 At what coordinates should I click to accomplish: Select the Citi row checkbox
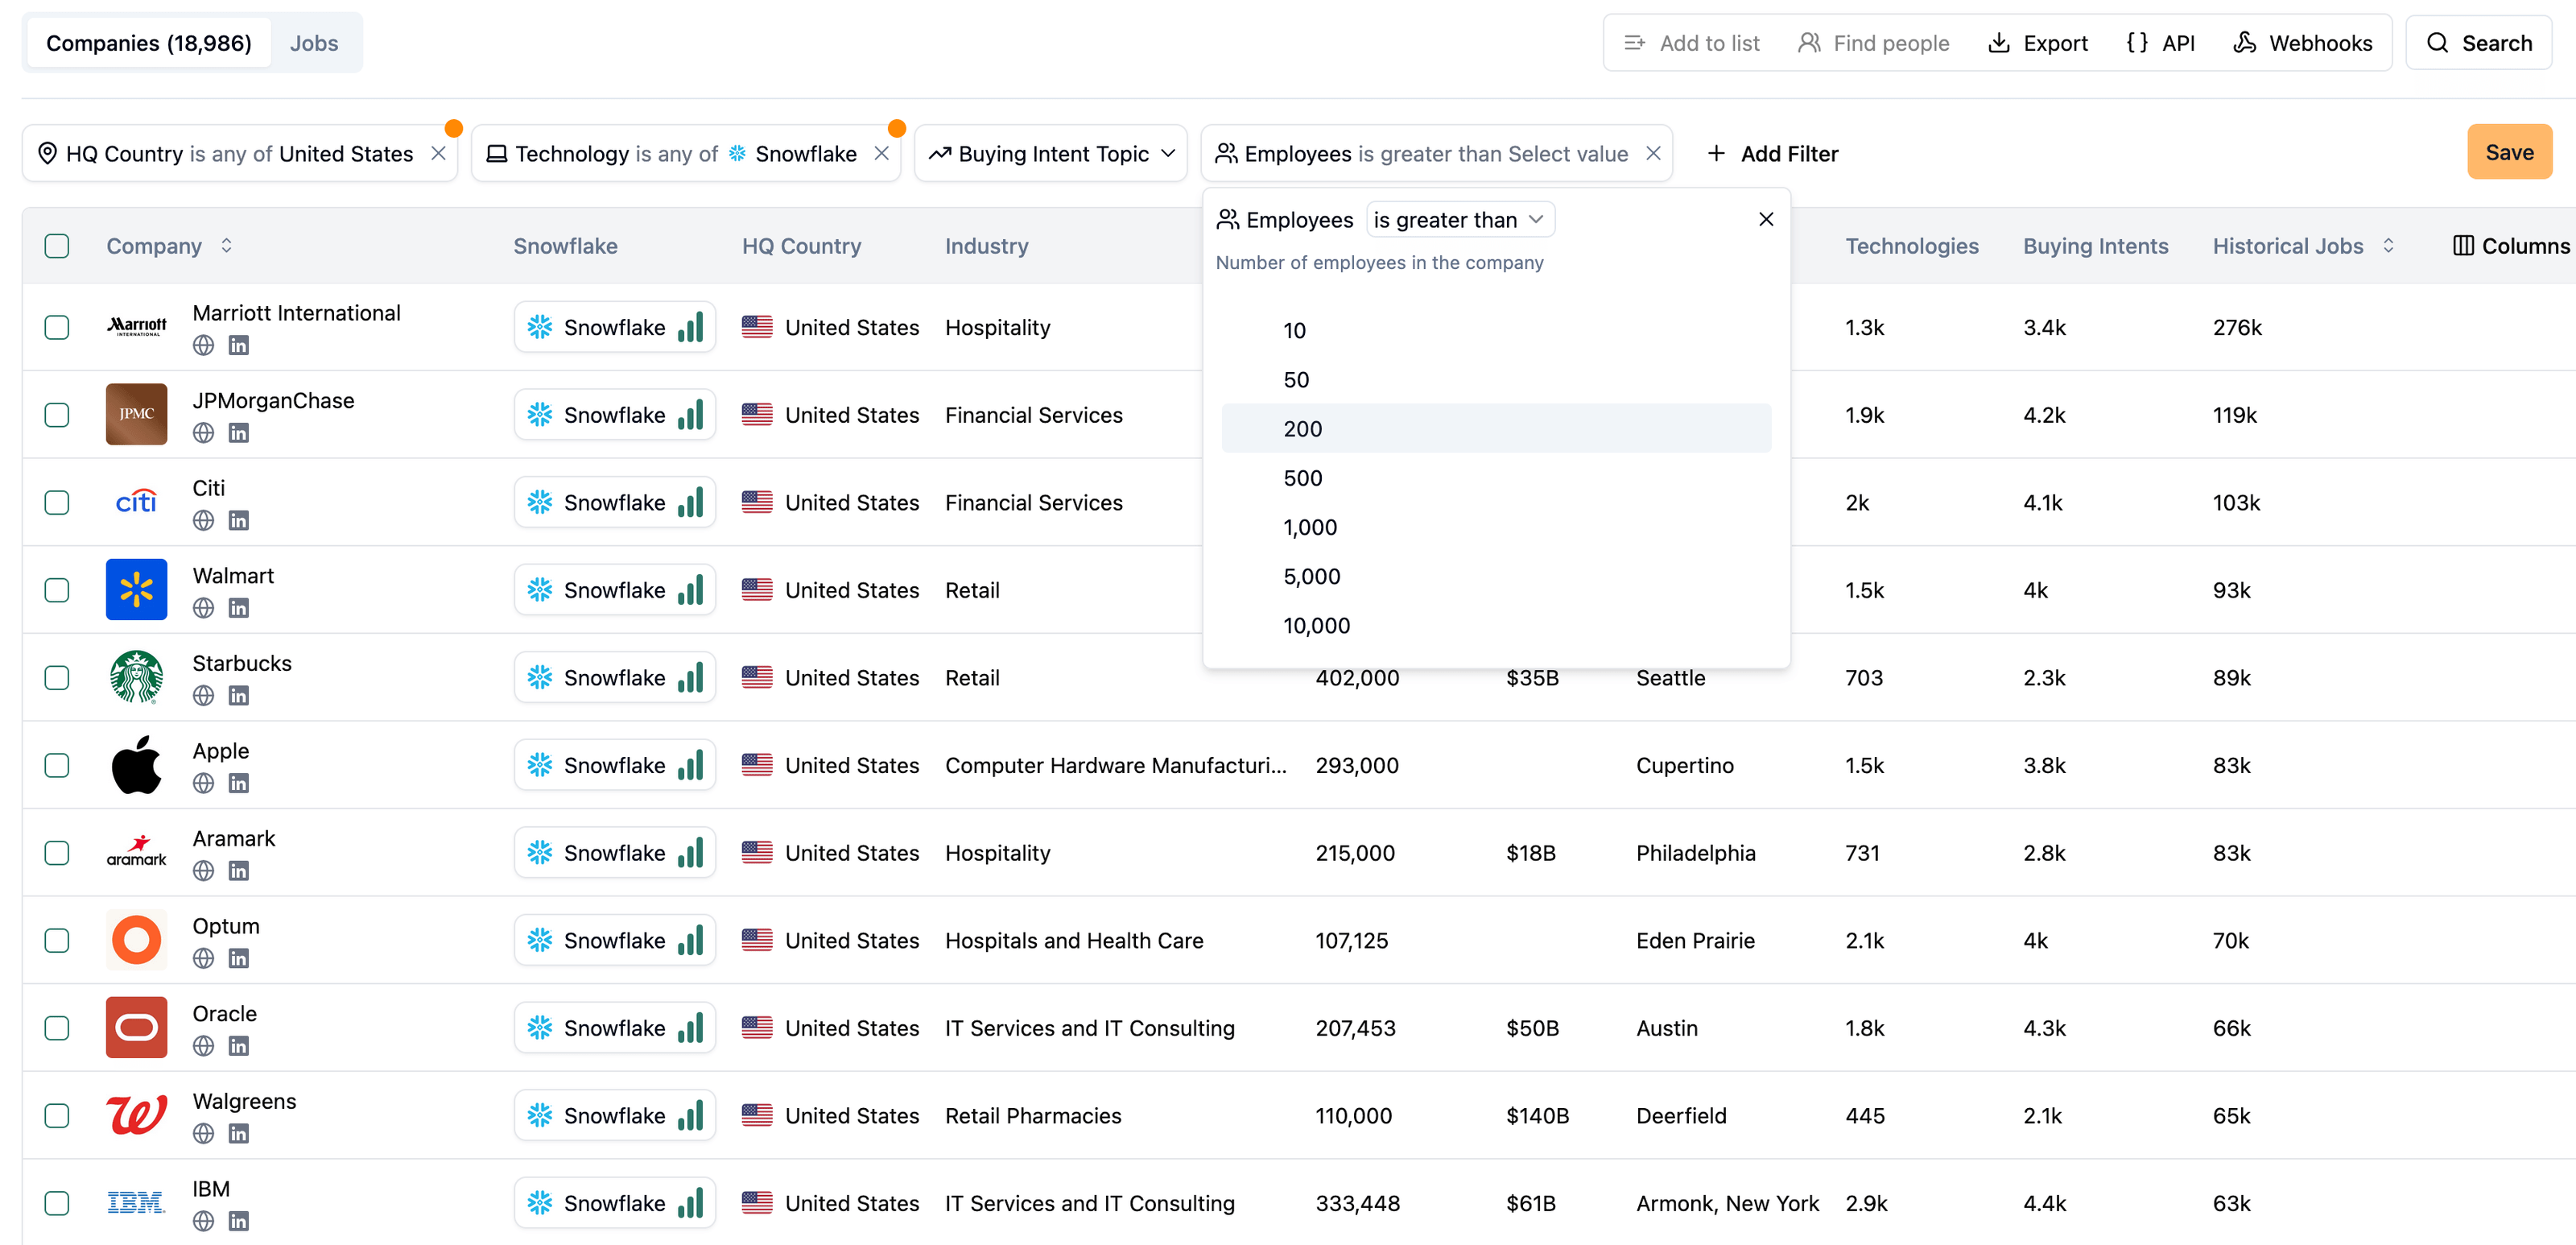click(57, 502)
